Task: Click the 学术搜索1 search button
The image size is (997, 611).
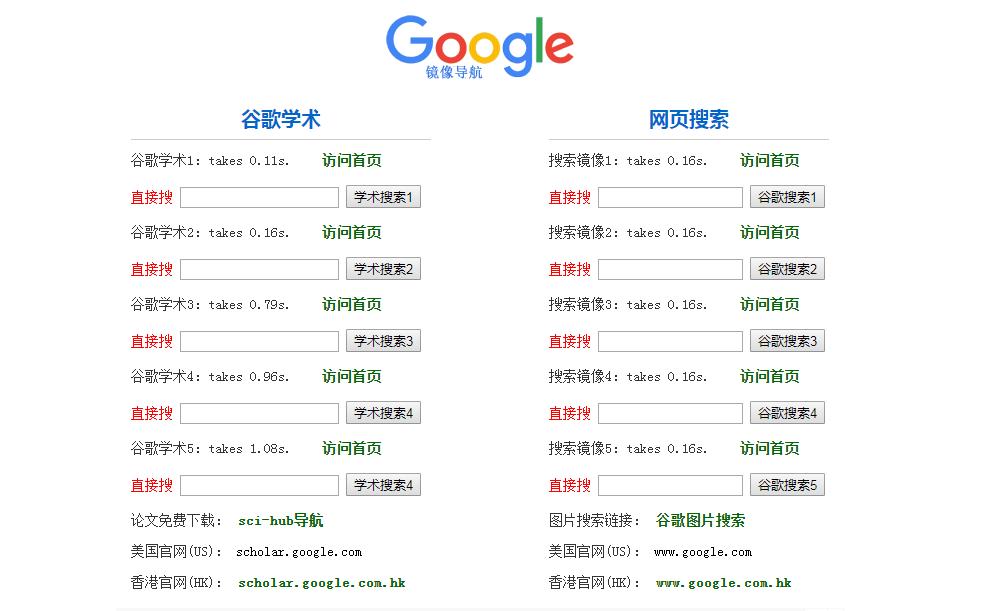Action: click(383, 196)
